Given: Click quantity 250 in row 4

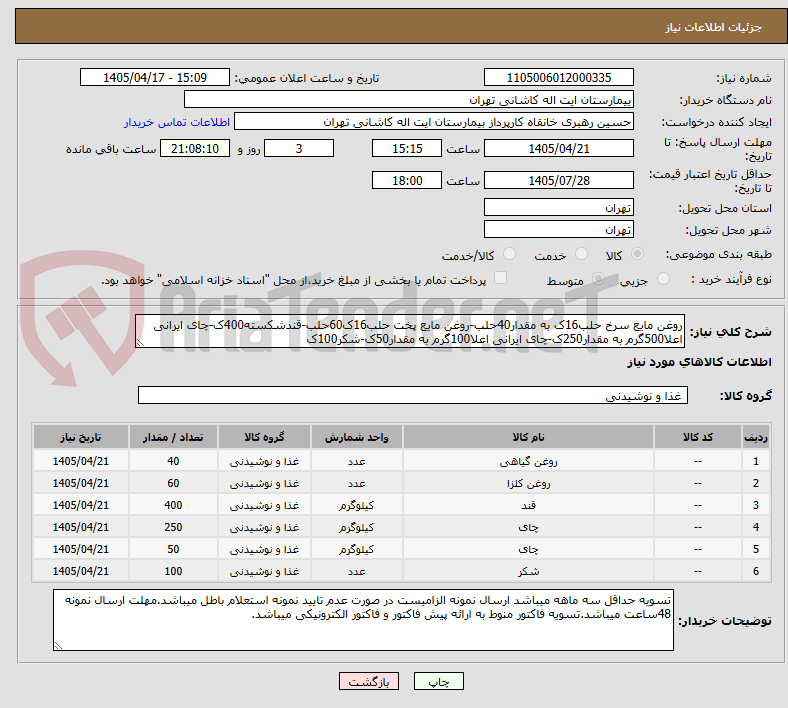Looking at the screenshot, I should click(173, 528).
